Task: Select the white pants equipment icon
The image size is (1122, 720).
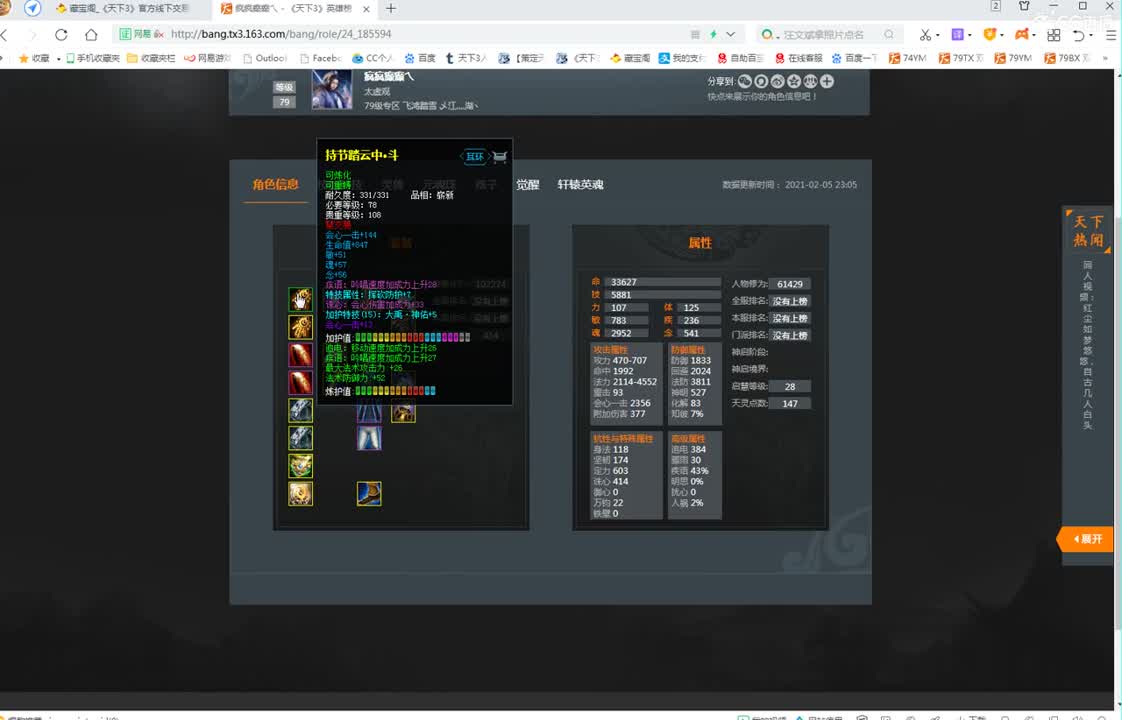Action: tap(369, 438)
